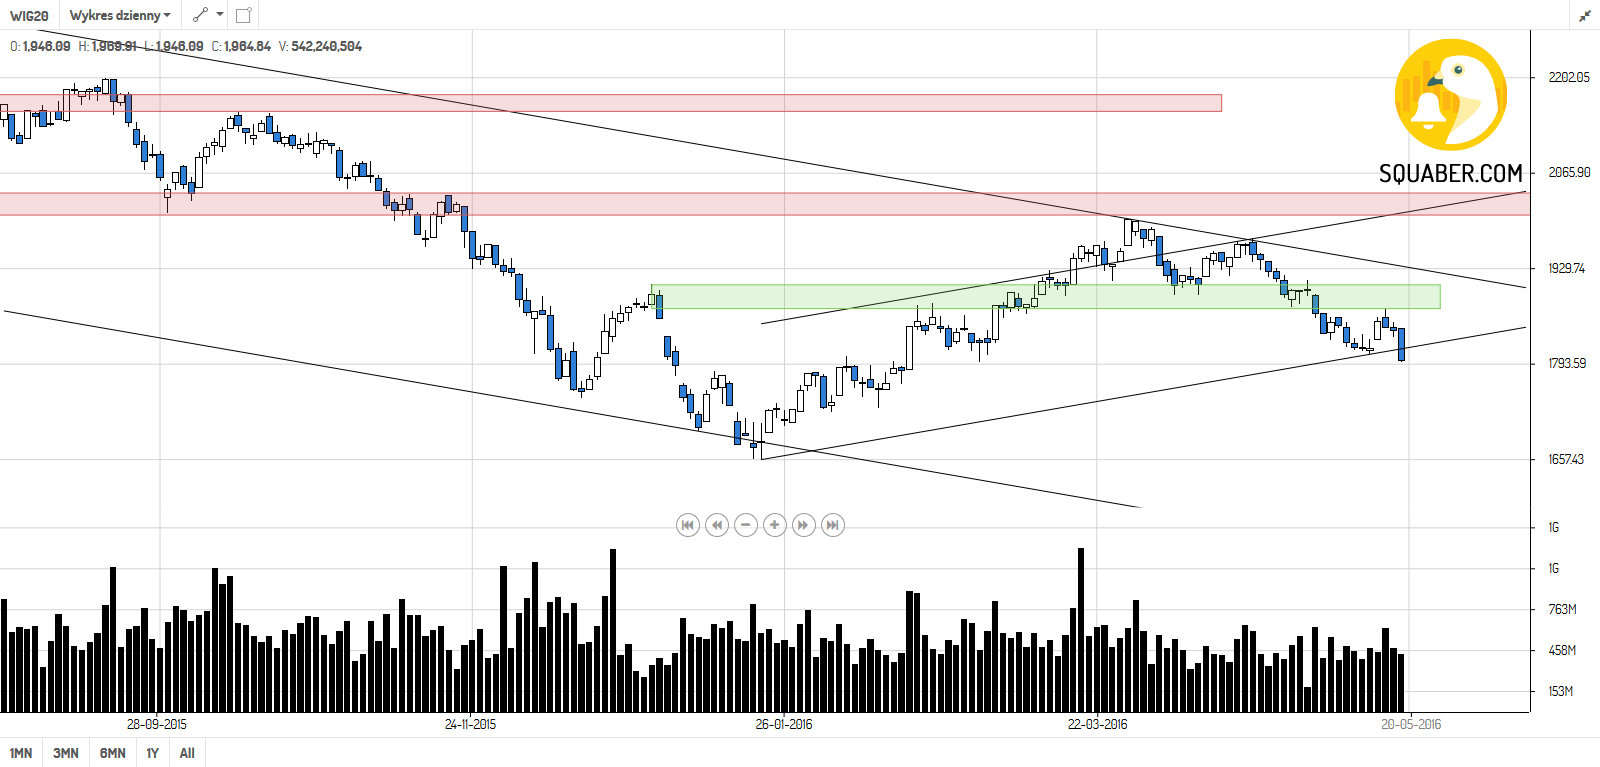Jump to the chart start with skip-first button
Viewport: 1600px width, 767px height.
[x=688, y=525]
